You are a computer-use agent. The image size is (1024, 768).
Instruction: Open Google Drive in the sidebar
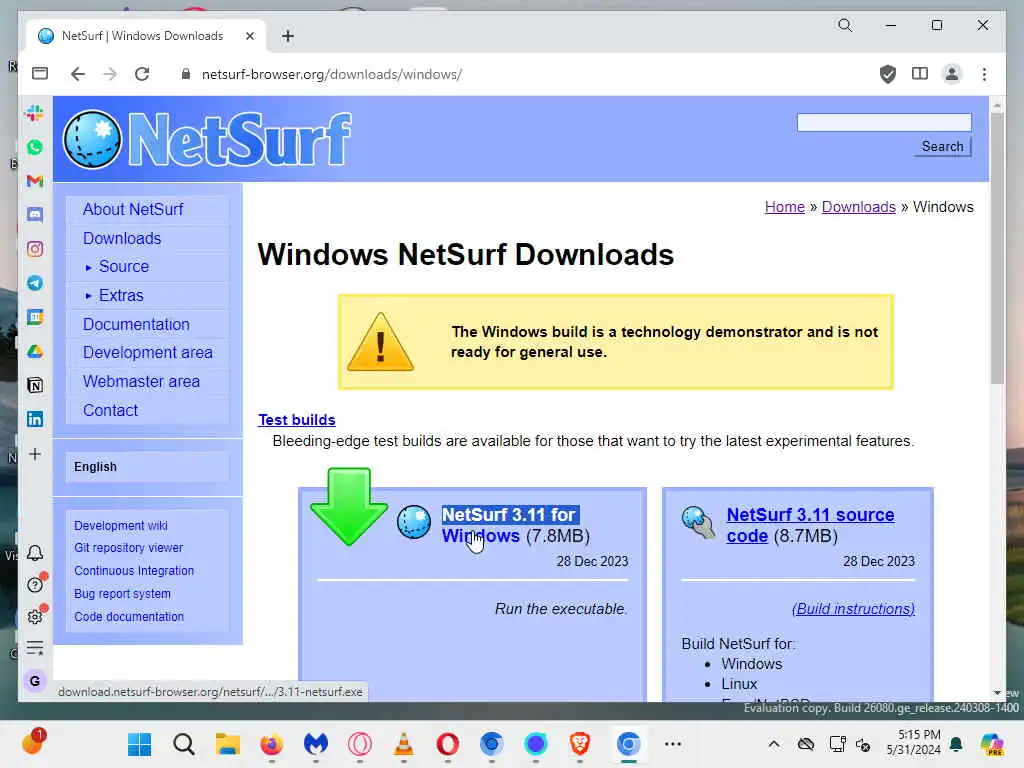click(x=35, y=351)
